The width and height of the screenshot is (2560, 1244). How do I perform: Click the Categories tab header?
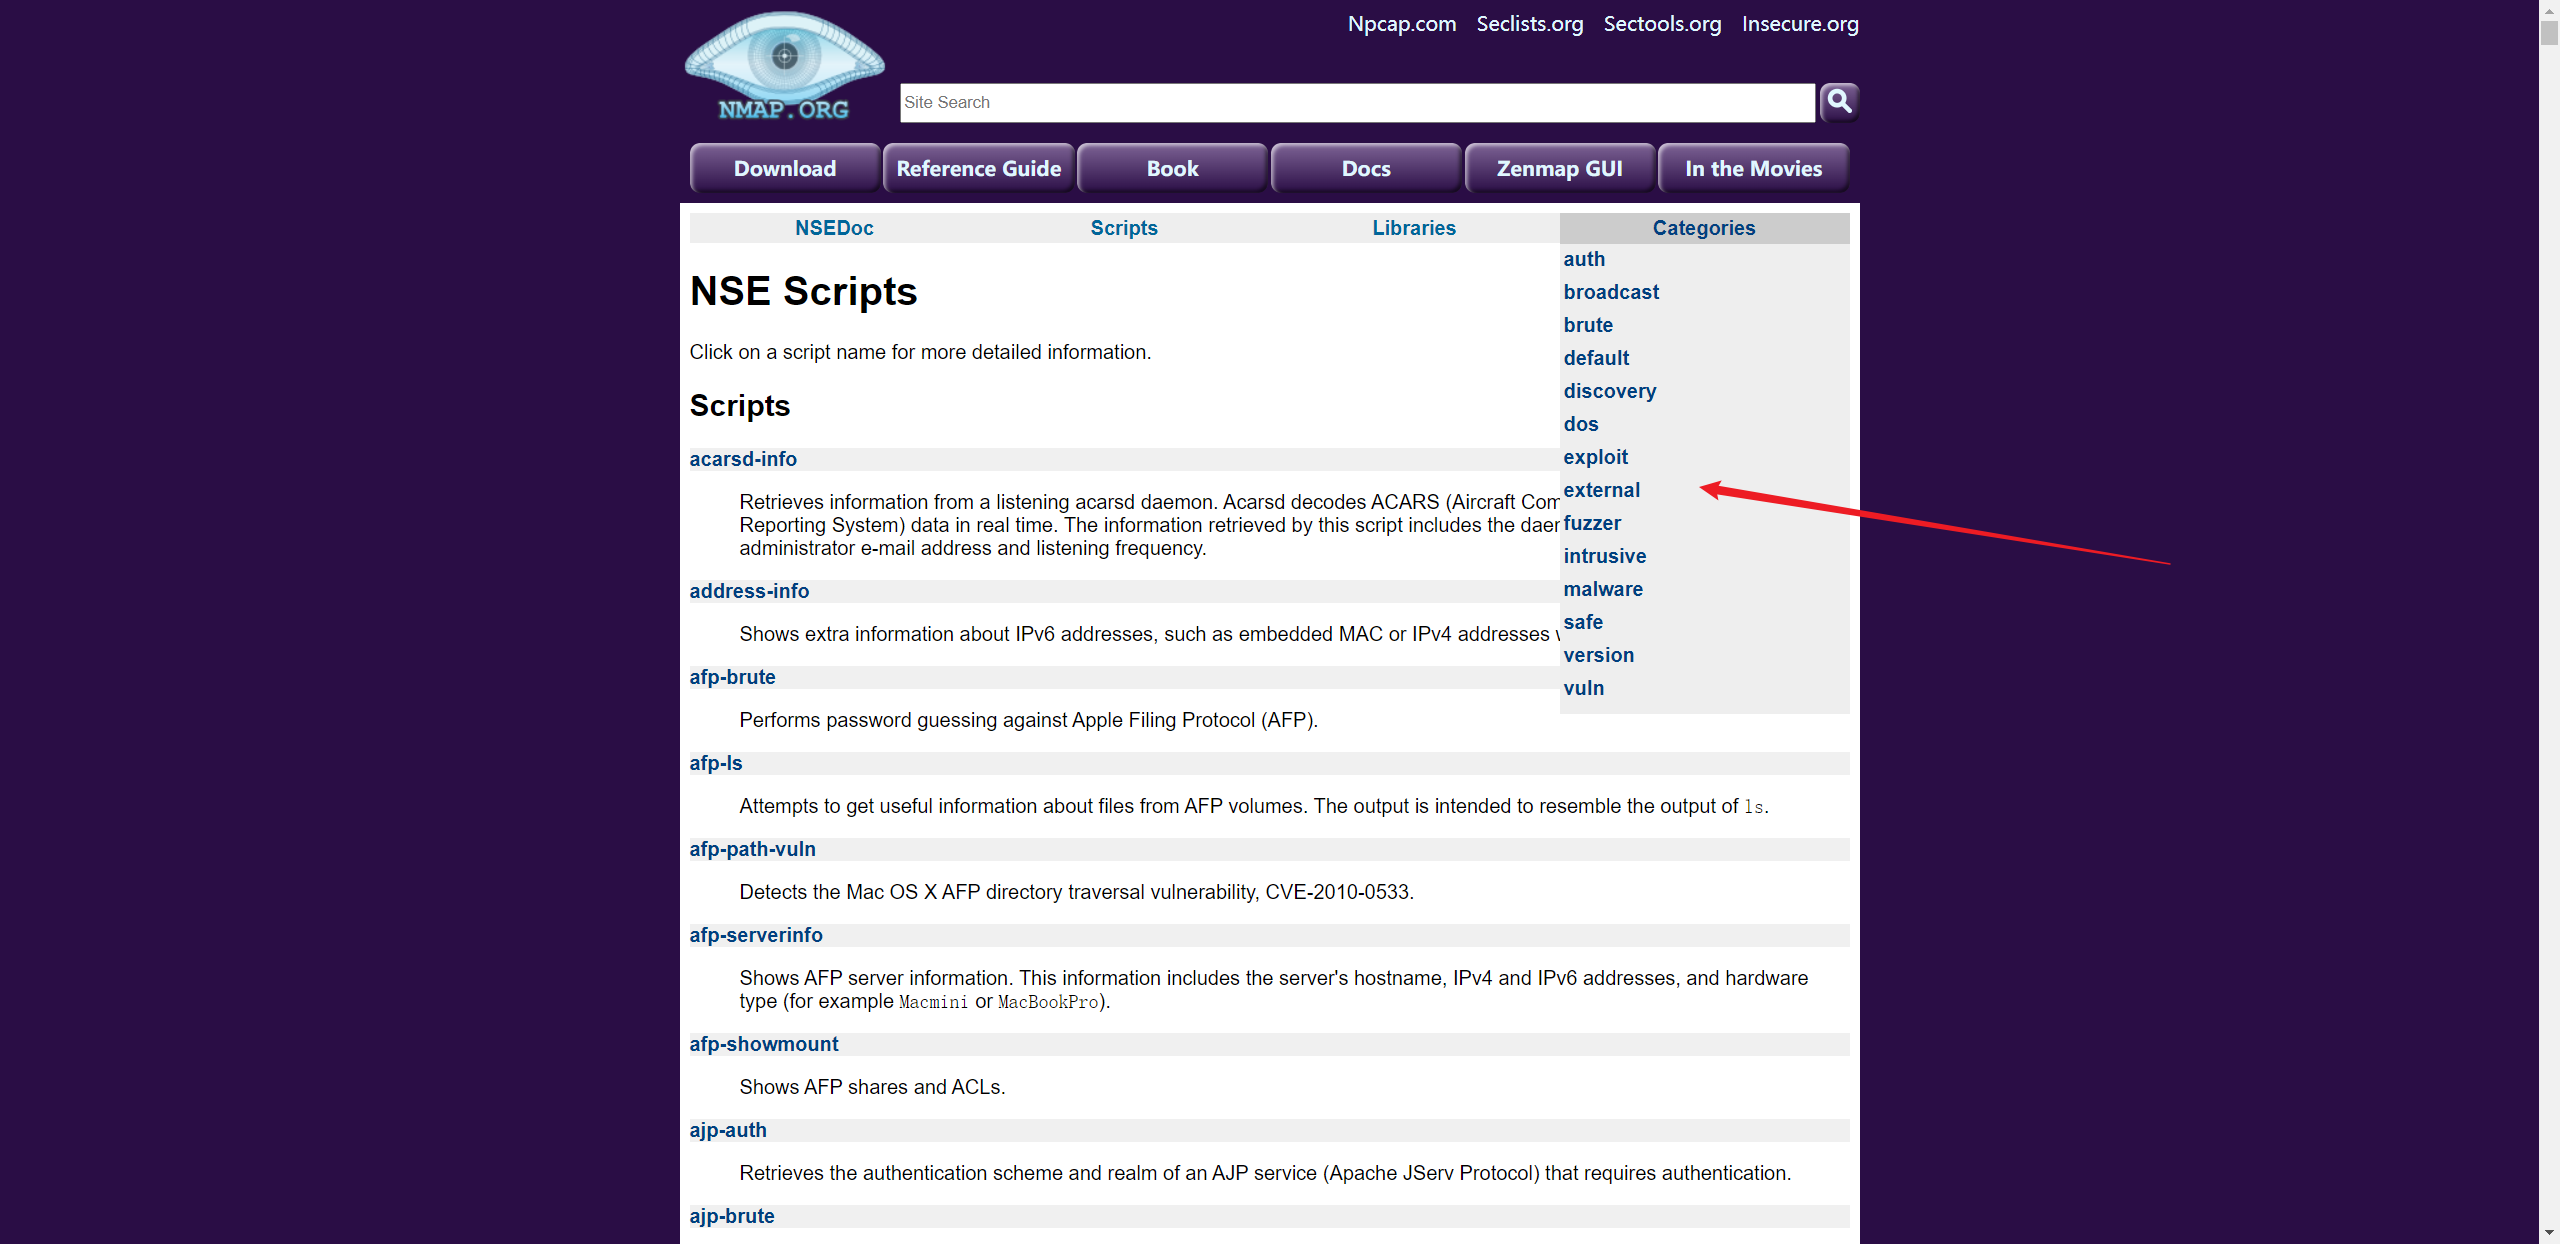coord(1704,228)
